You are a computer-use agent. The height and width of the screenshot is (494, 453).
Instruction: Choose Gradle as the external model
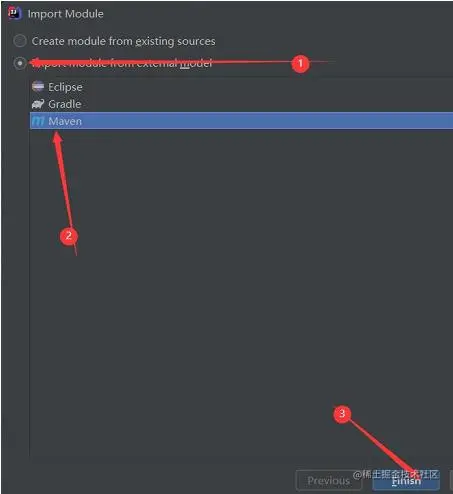tap(65, 104)
